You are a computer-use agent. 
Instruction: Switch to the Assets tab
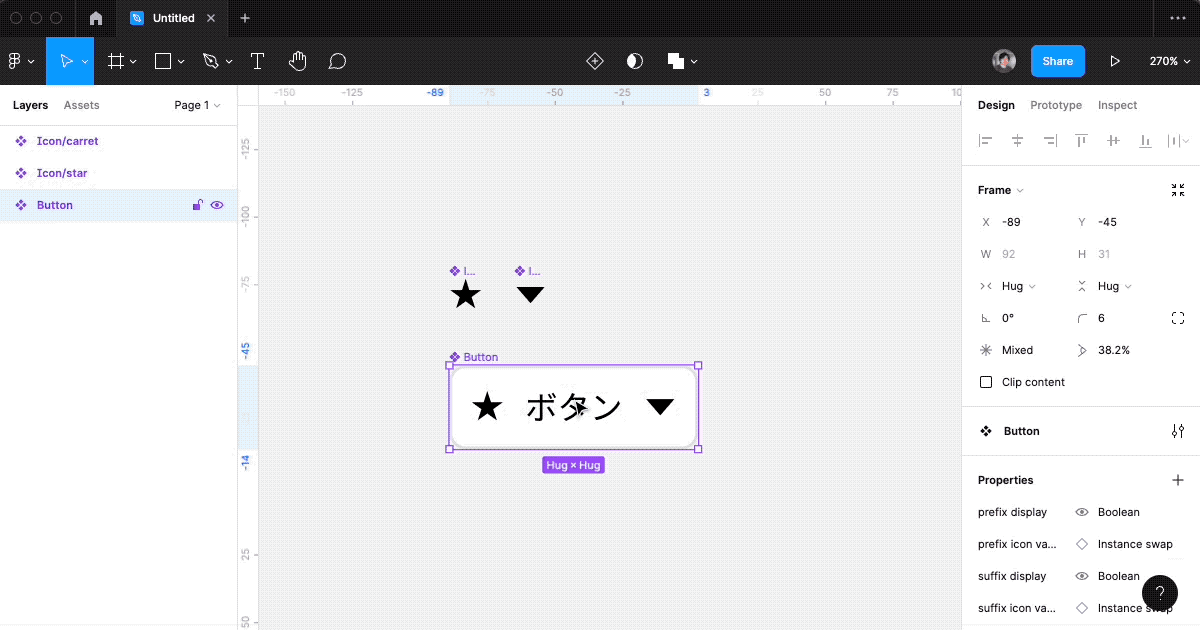tap(82, 105)
